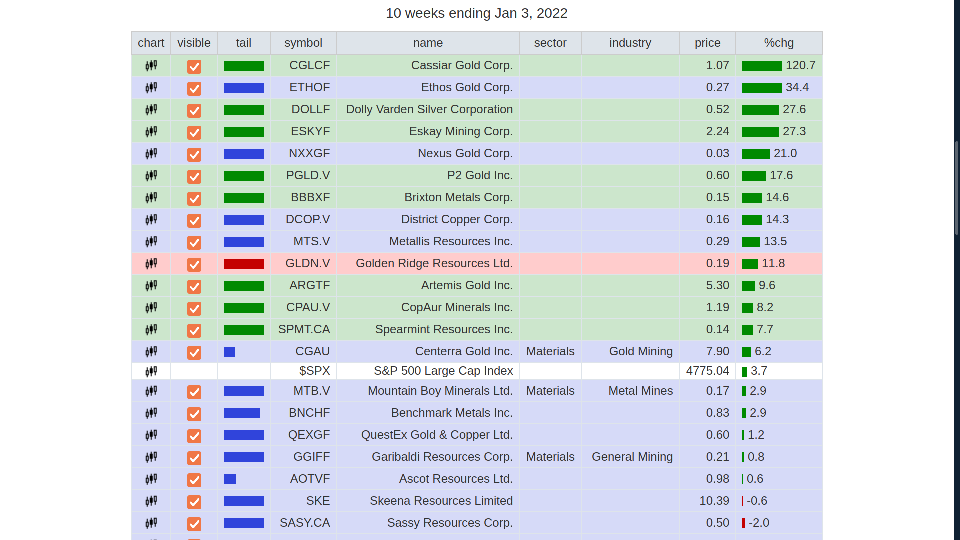The image size is (960, 540).
Task: Disable visible checkbox for Sassy Resources Corp.
Action: (x=194, y=524)
